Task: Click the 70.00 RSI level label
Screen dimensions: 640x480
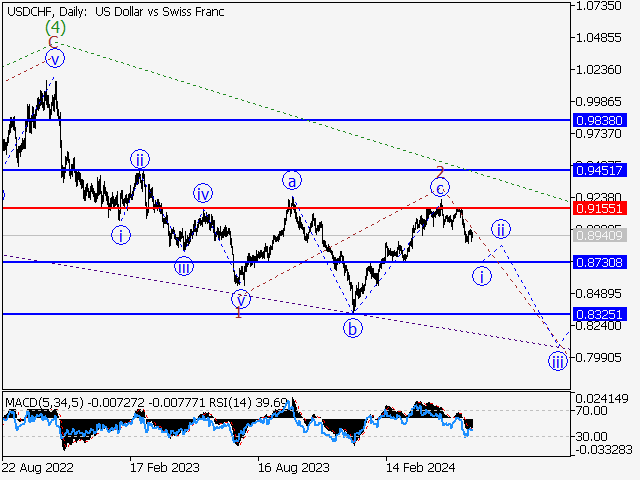Action: [x=591, y=411]
